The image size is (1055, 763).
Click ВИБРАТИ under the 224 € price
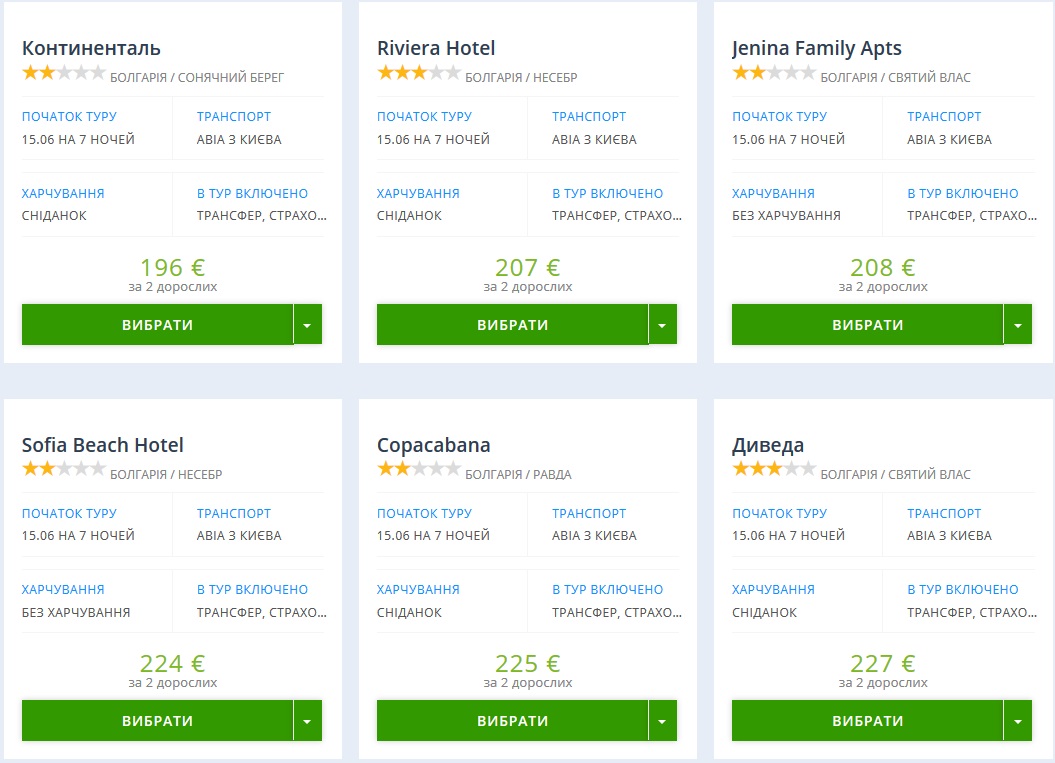pos(157,721)
